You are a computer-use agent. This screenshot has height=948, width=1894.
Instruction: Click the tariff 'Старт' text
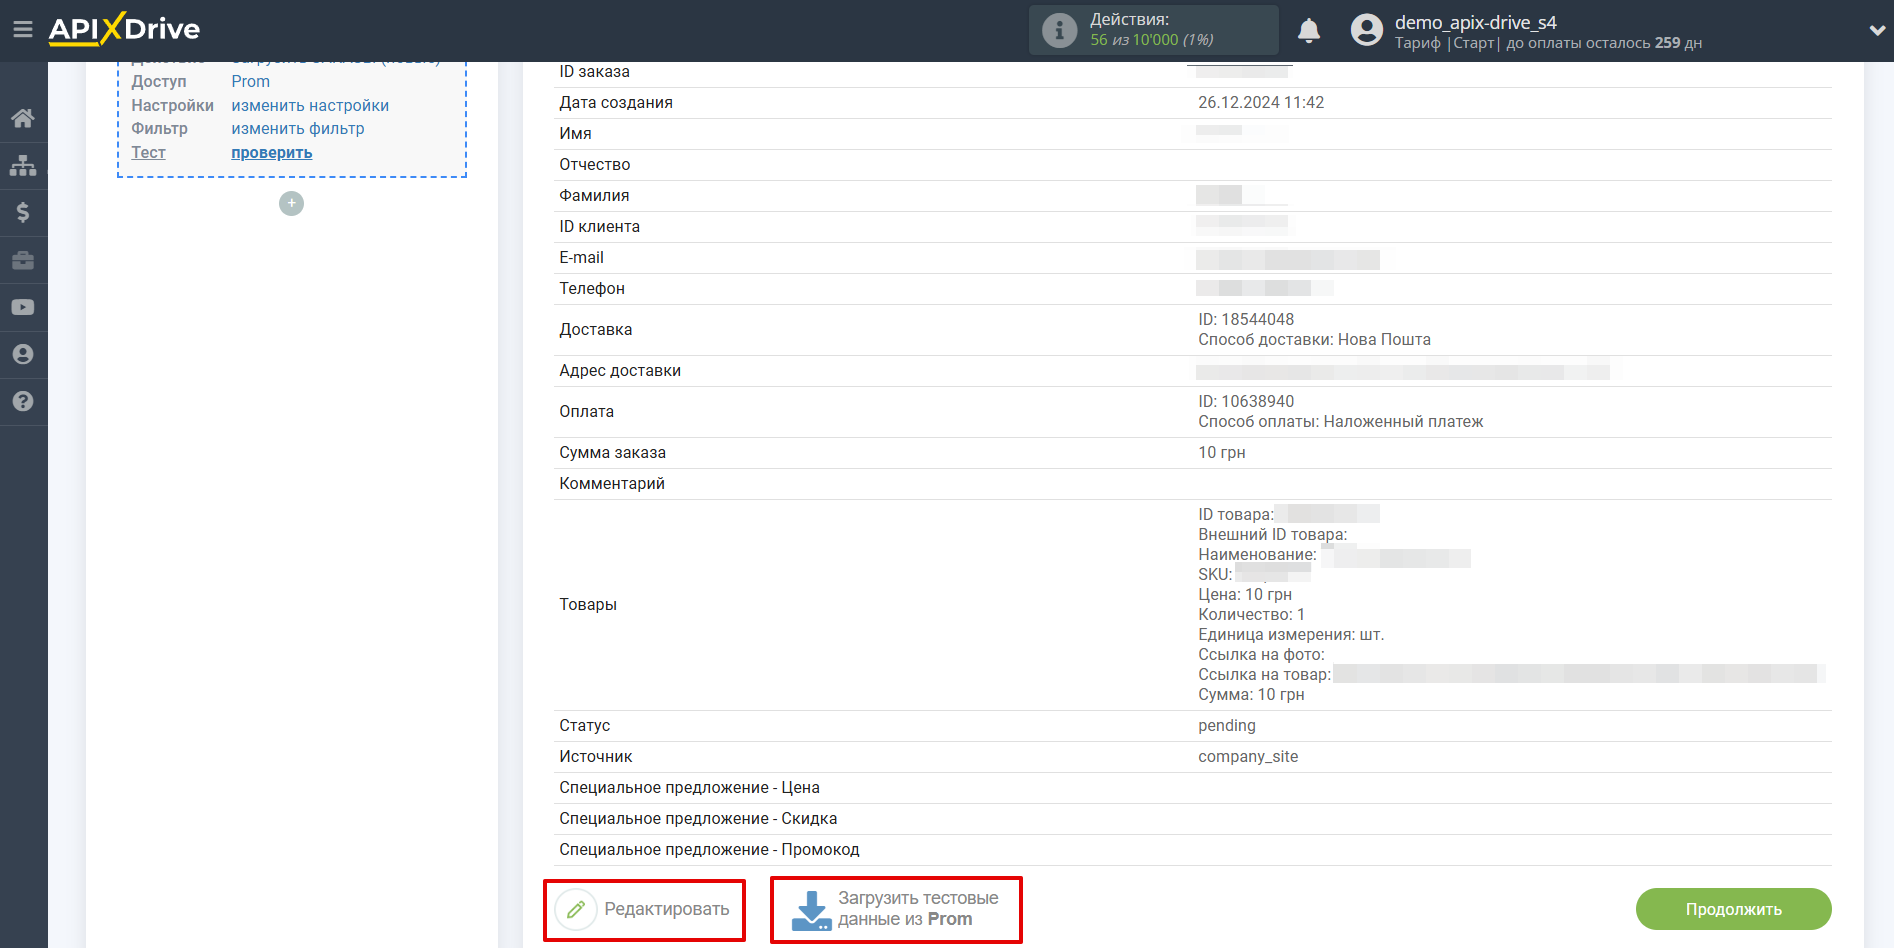click(1474, 43)
